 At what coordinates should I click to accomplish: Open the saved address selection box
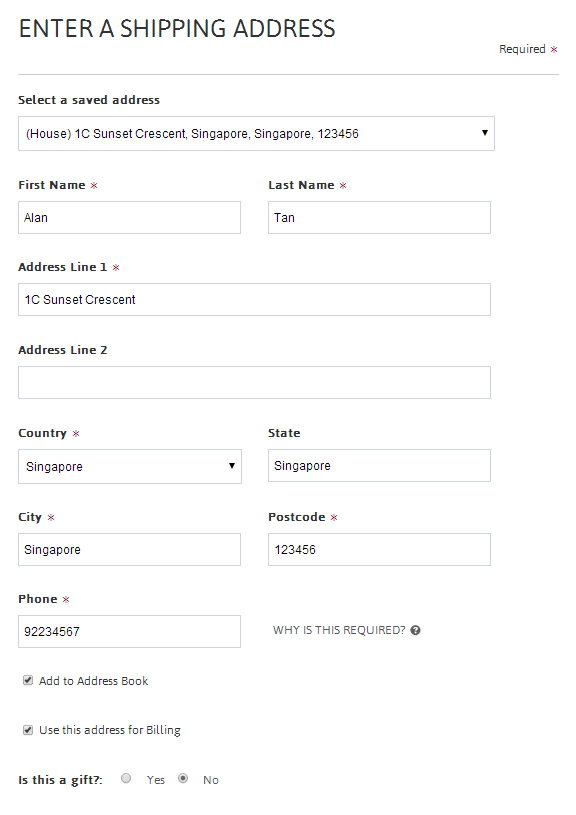(x=256, y=134)
